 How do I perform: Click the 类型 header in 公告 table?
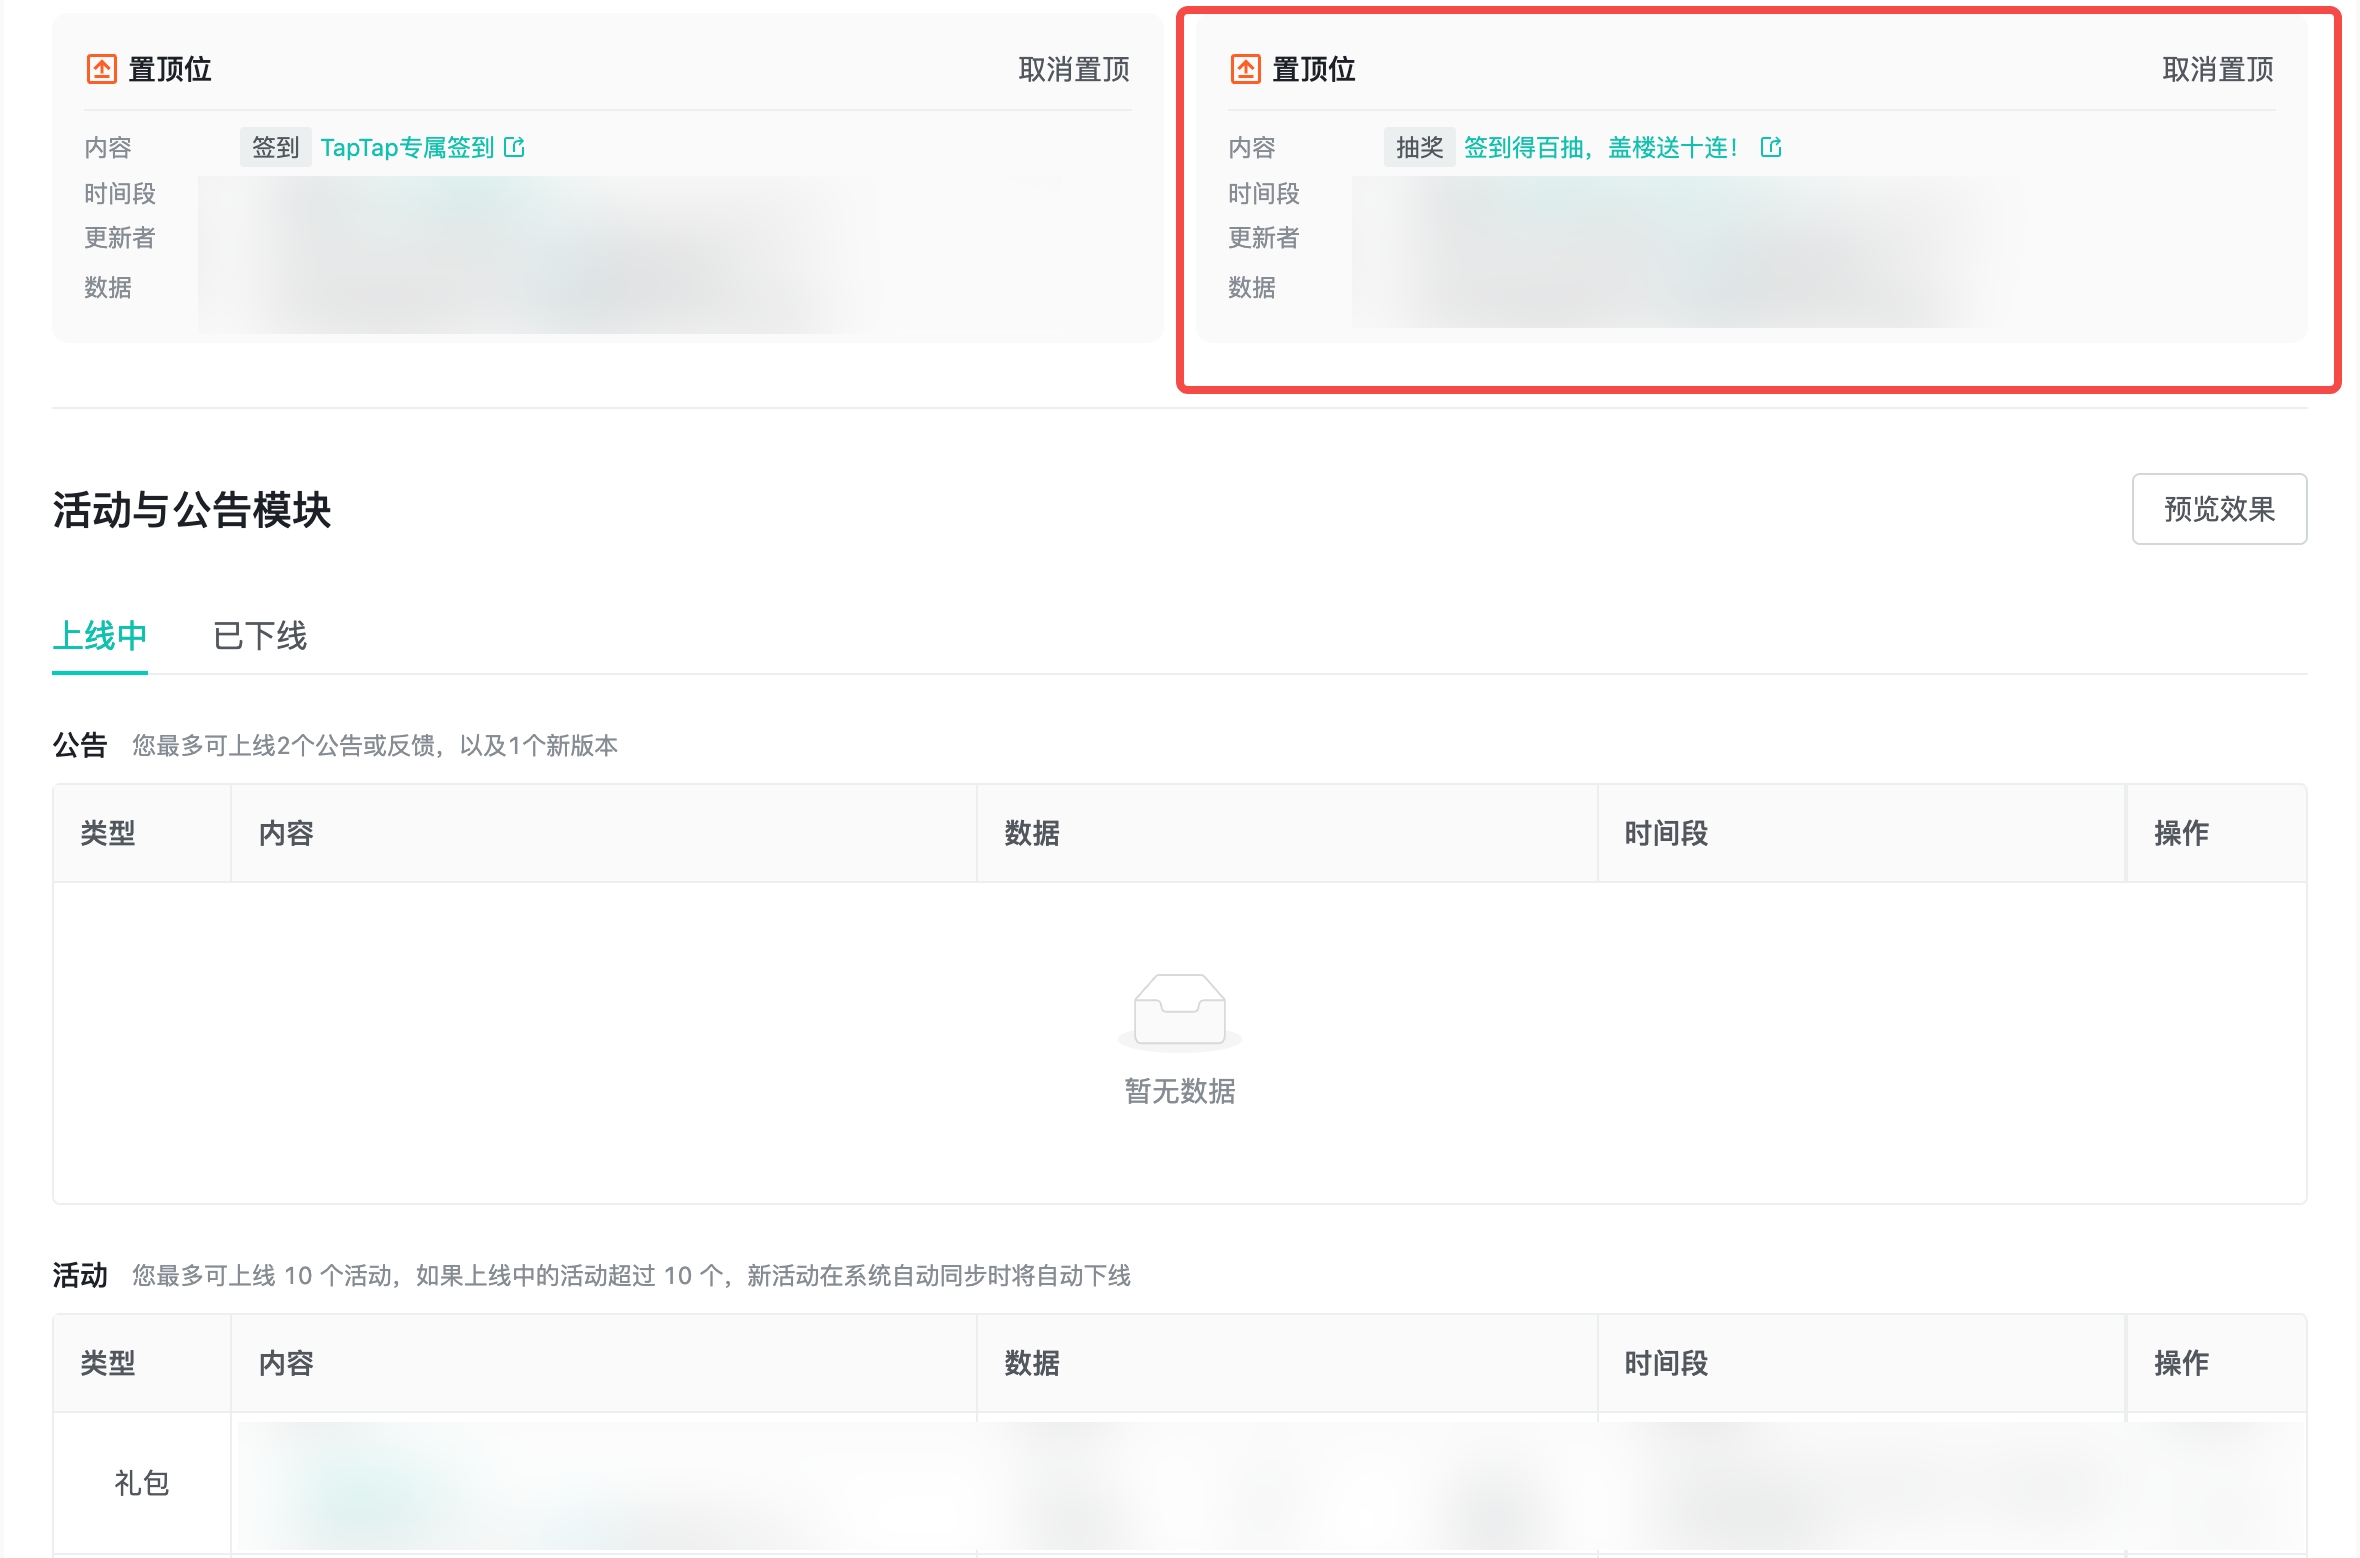pos(108,833)
